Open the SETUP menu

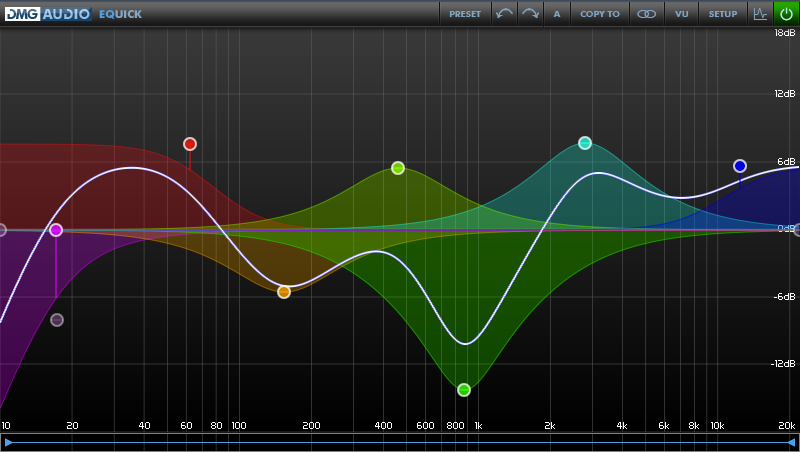[x=723, y=14]
